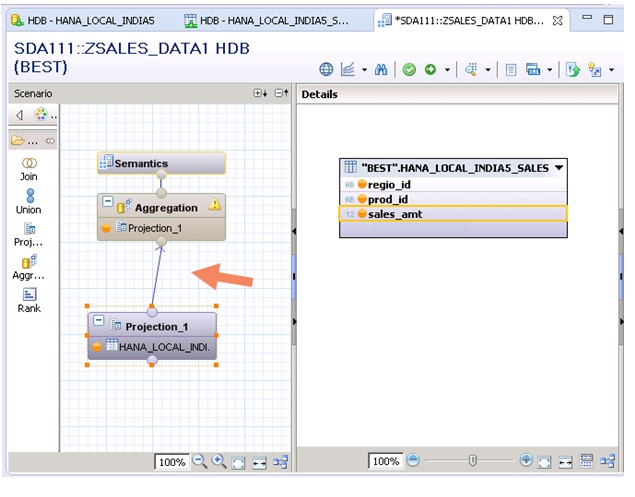Select the Rank node tool
635x497 pixels.
pos(29,301)
